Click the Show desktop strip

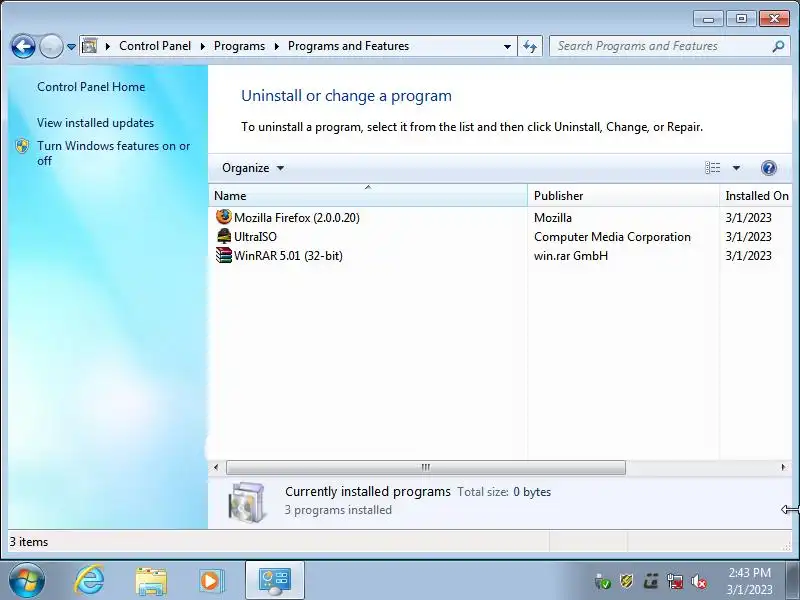[794, 581]
